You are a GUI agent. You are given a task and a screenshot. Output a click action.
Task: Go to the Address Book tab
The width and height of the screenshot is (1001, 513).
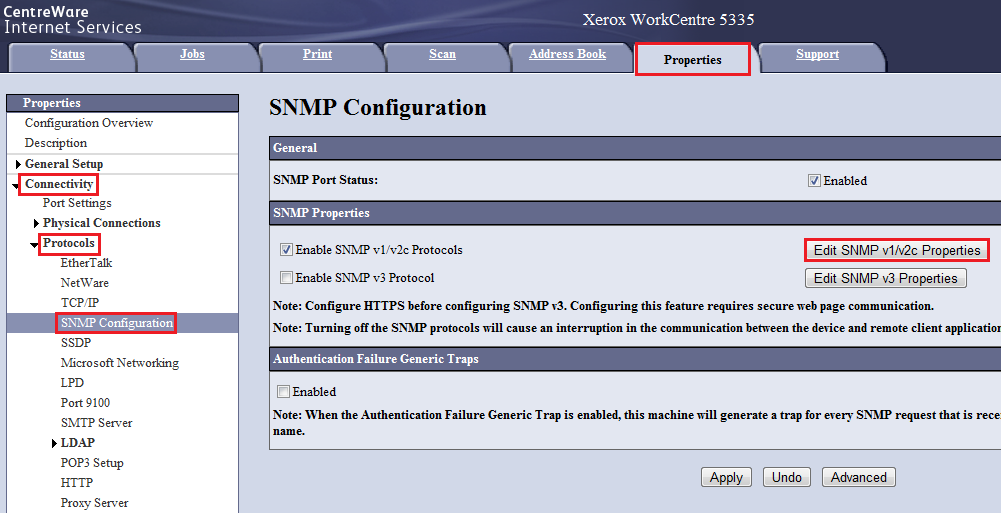point(567,55)
